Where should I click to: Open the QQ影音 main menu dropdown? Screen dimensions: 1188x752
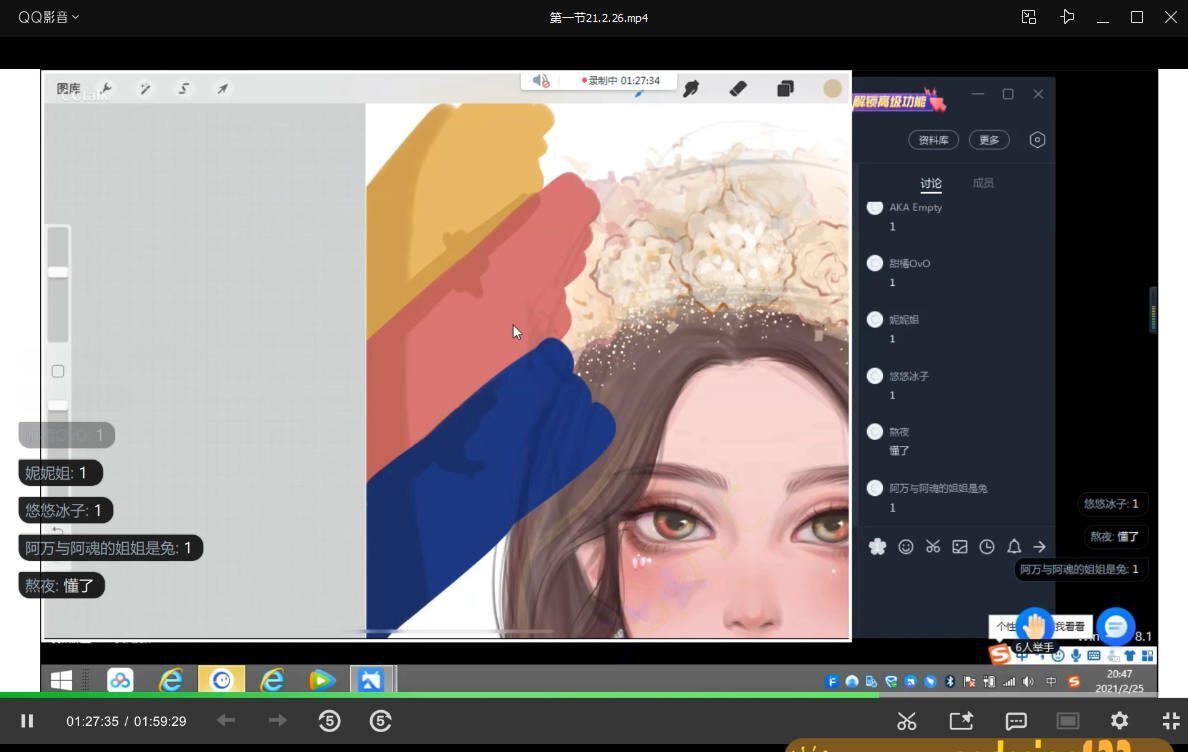tap(48, 17)
